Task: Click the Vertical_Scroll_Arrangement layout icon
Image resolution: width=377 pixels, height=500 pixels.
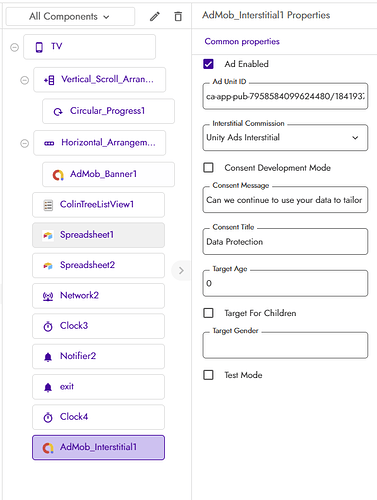Action: [49, 80]
